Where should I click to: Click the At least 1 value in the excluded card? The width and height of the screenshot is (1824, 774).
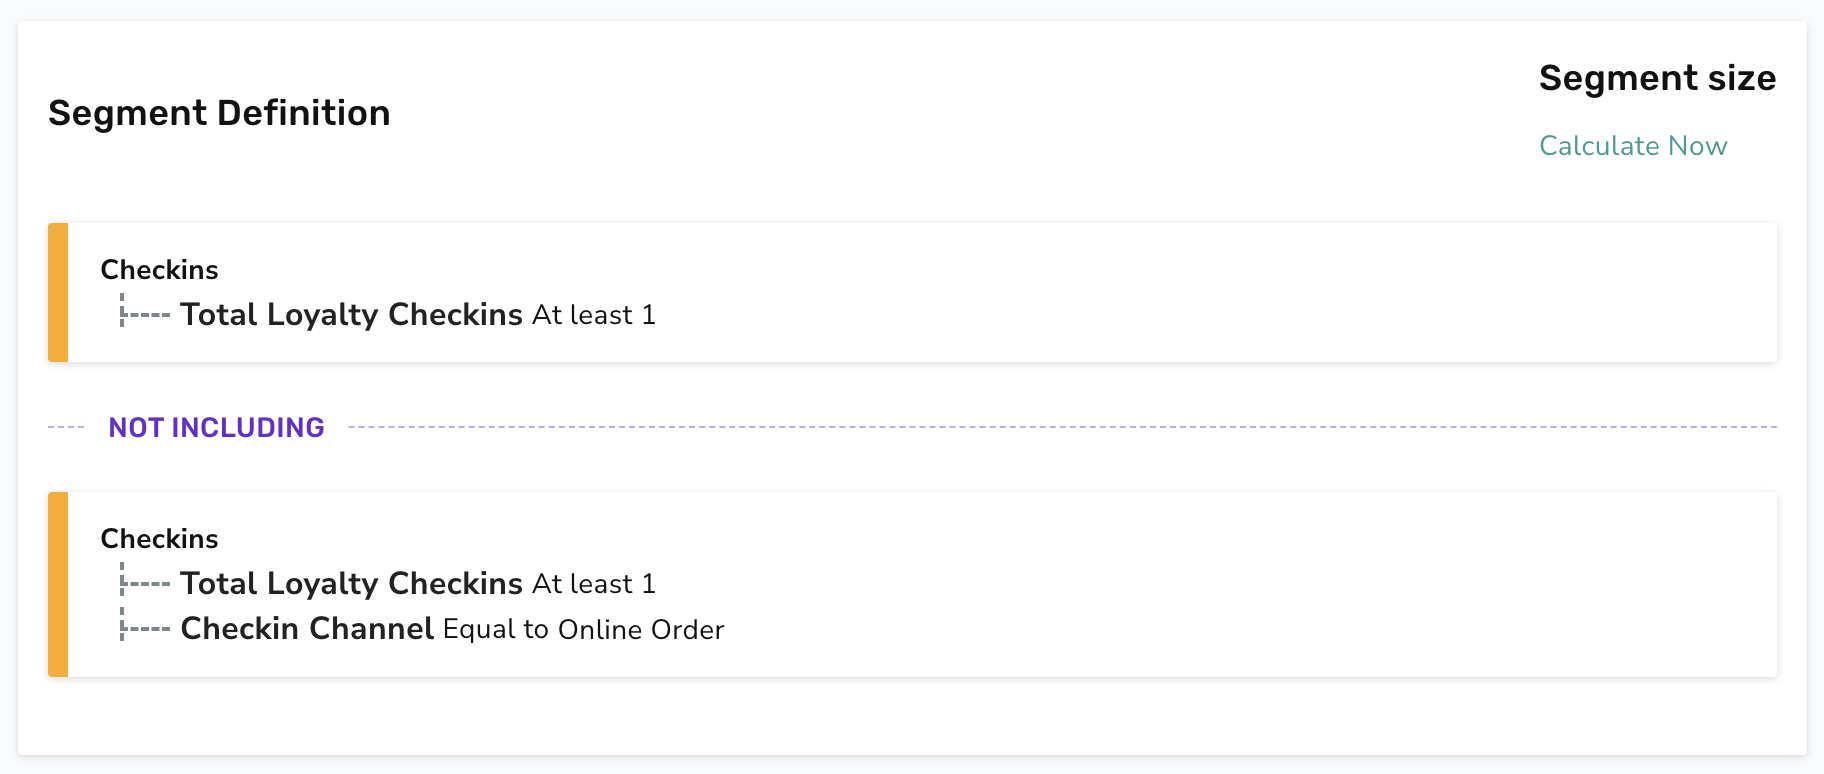point(594,584)
